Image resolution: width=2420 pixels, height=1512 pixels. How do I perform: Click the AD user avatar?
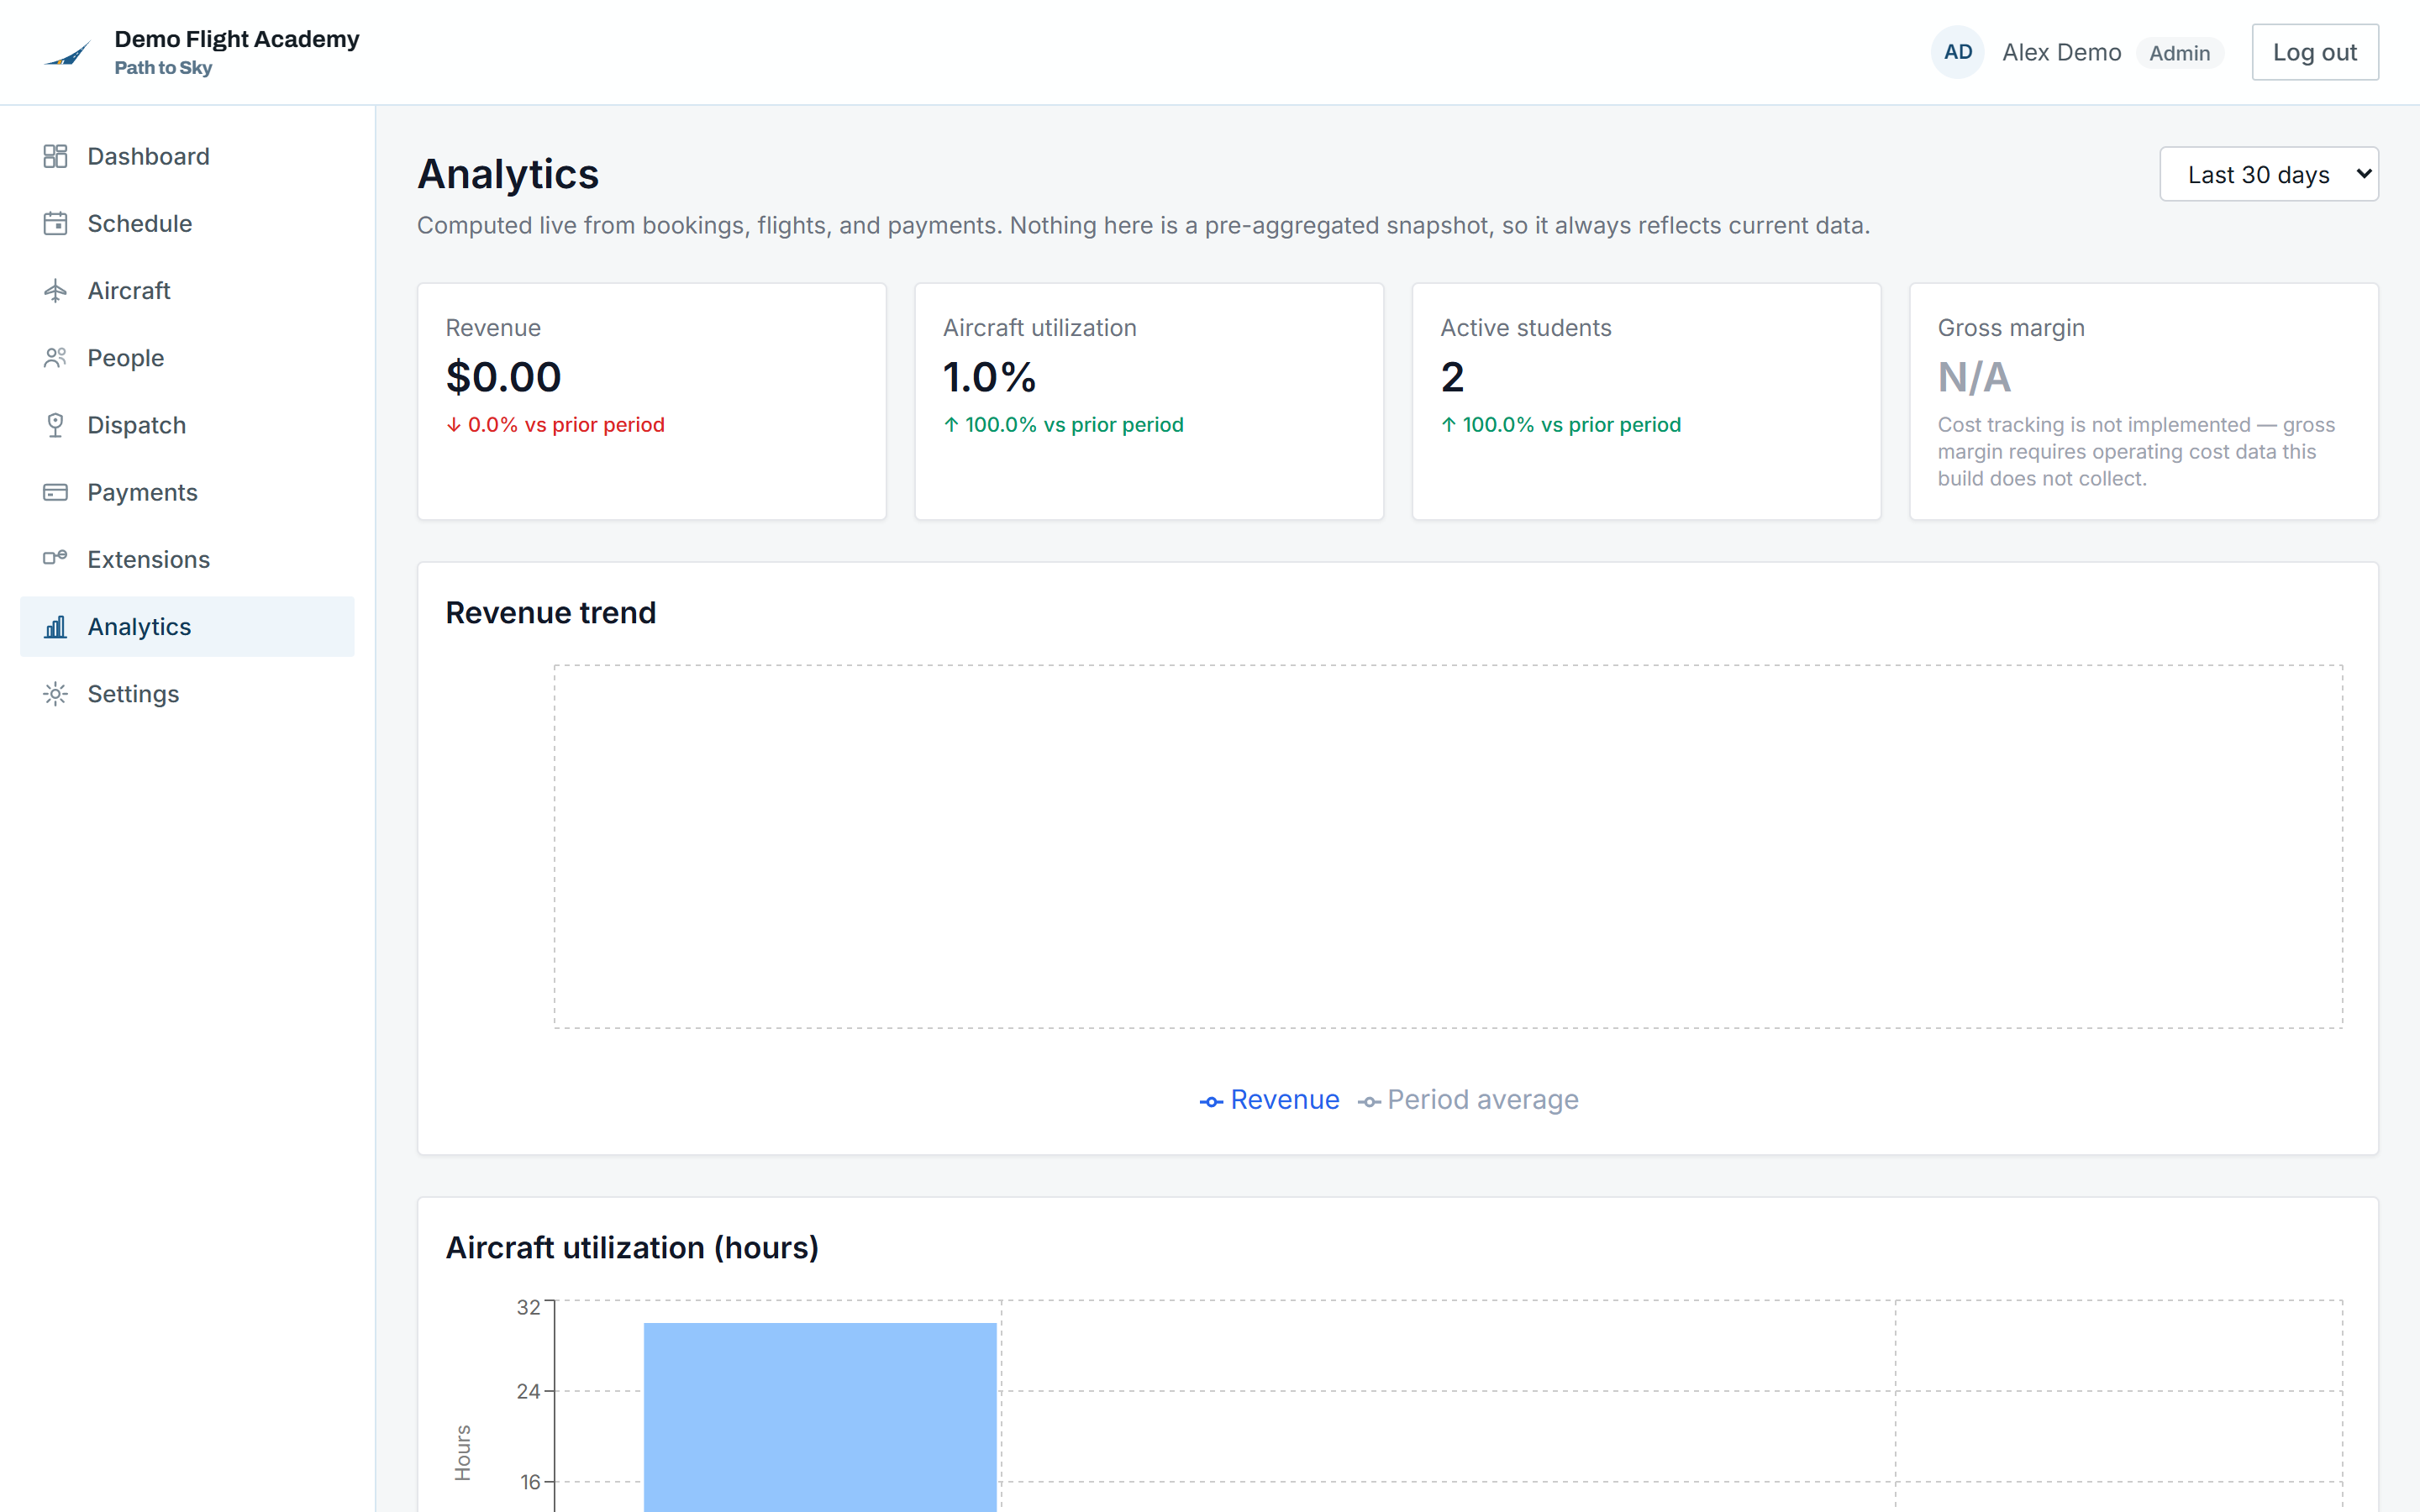[1957, 52]
